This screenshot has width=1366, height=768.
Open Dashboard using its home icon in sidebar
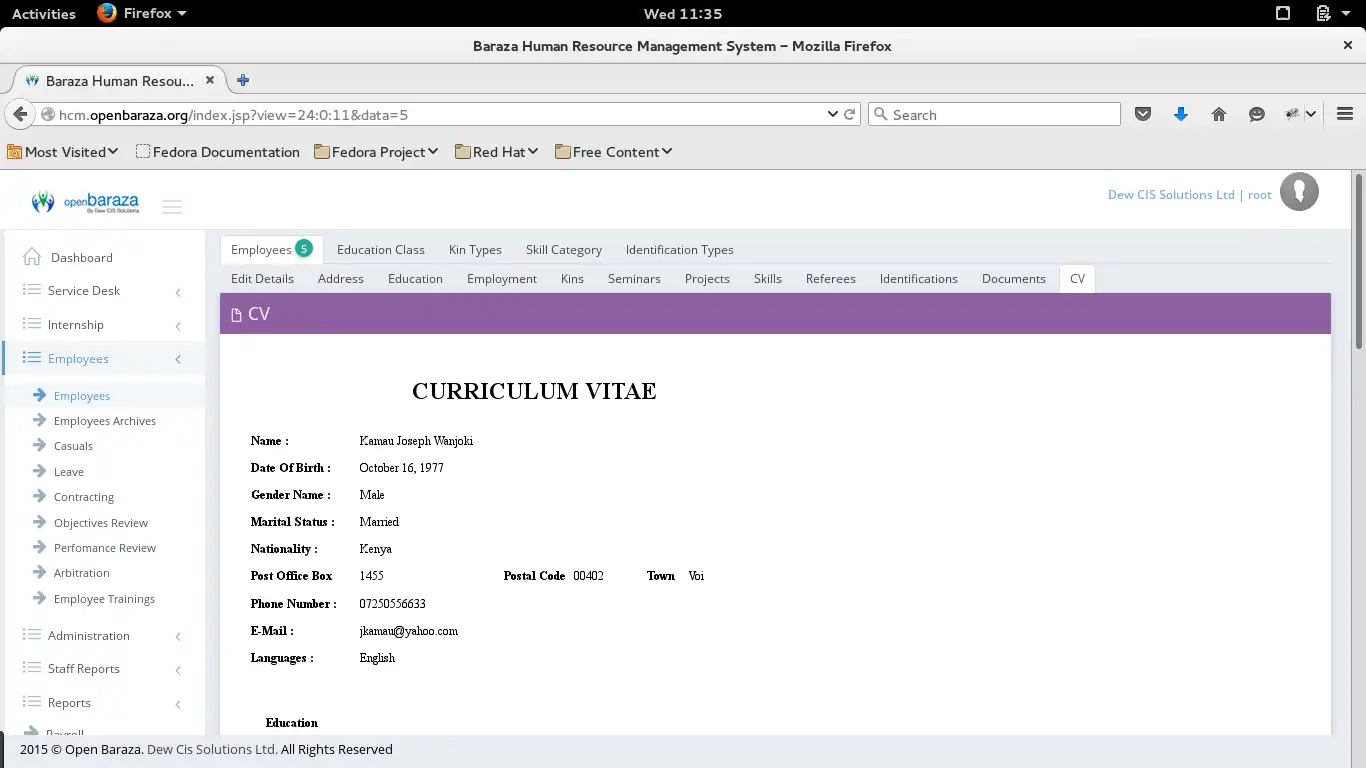31,257
